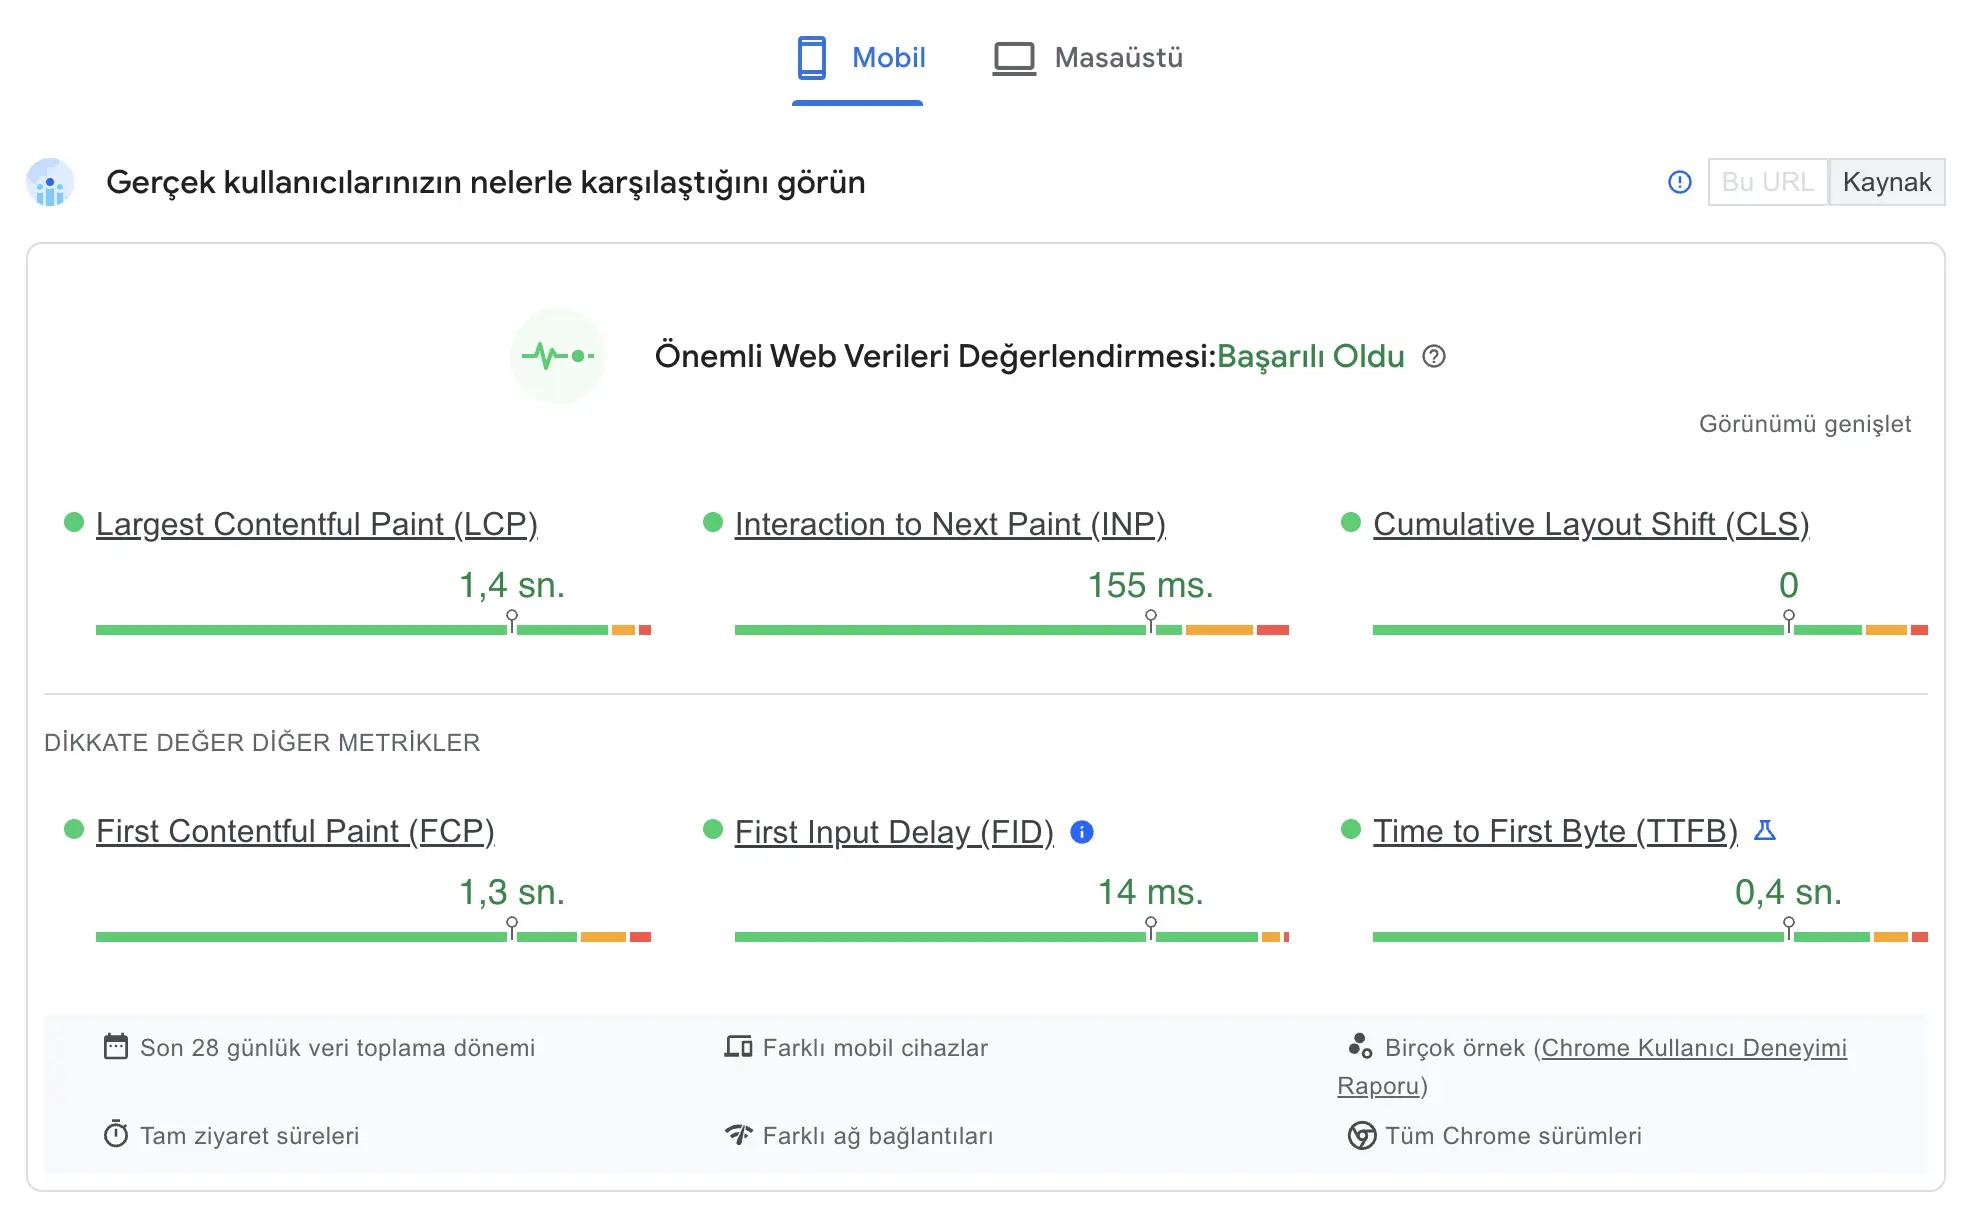Screen dimensions: 1972x1216
Task: Click the flask experimental icon next to TTFB
Action: tap(1765, 830)
